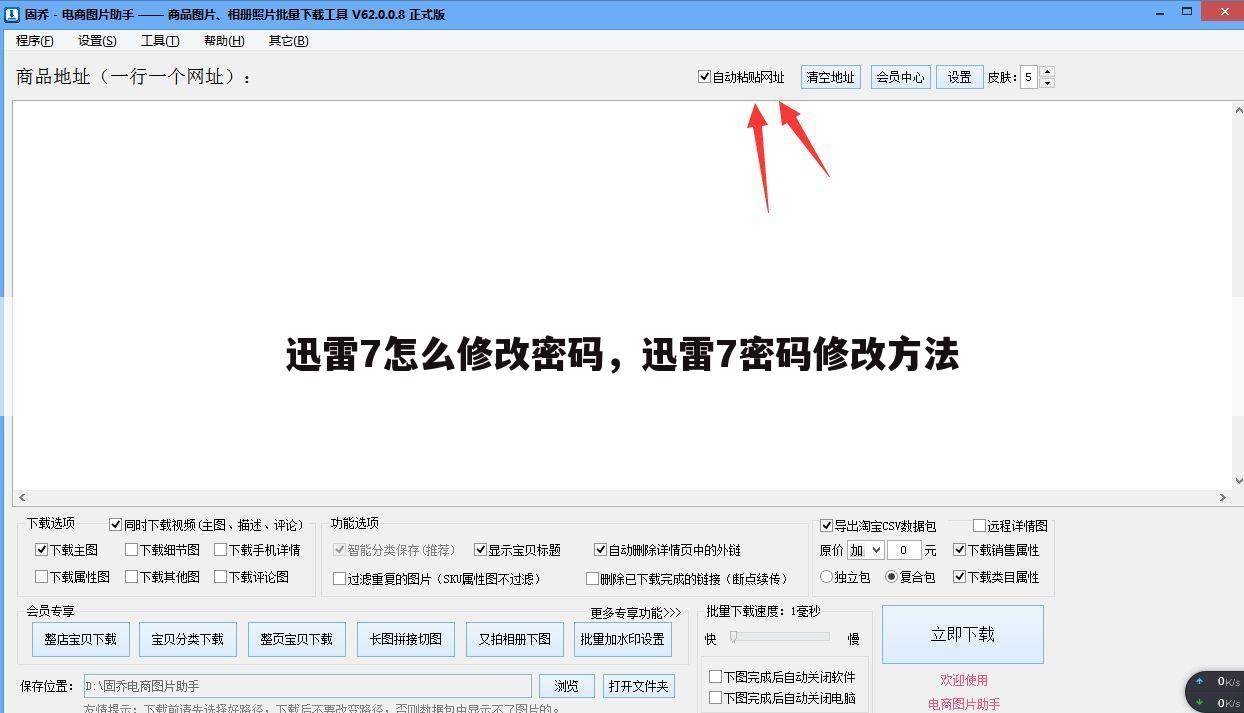This screenshot has height=713, width=1244.
Task: Decrease the 皮肤 number with down arrow
Action: point(1047,83)
